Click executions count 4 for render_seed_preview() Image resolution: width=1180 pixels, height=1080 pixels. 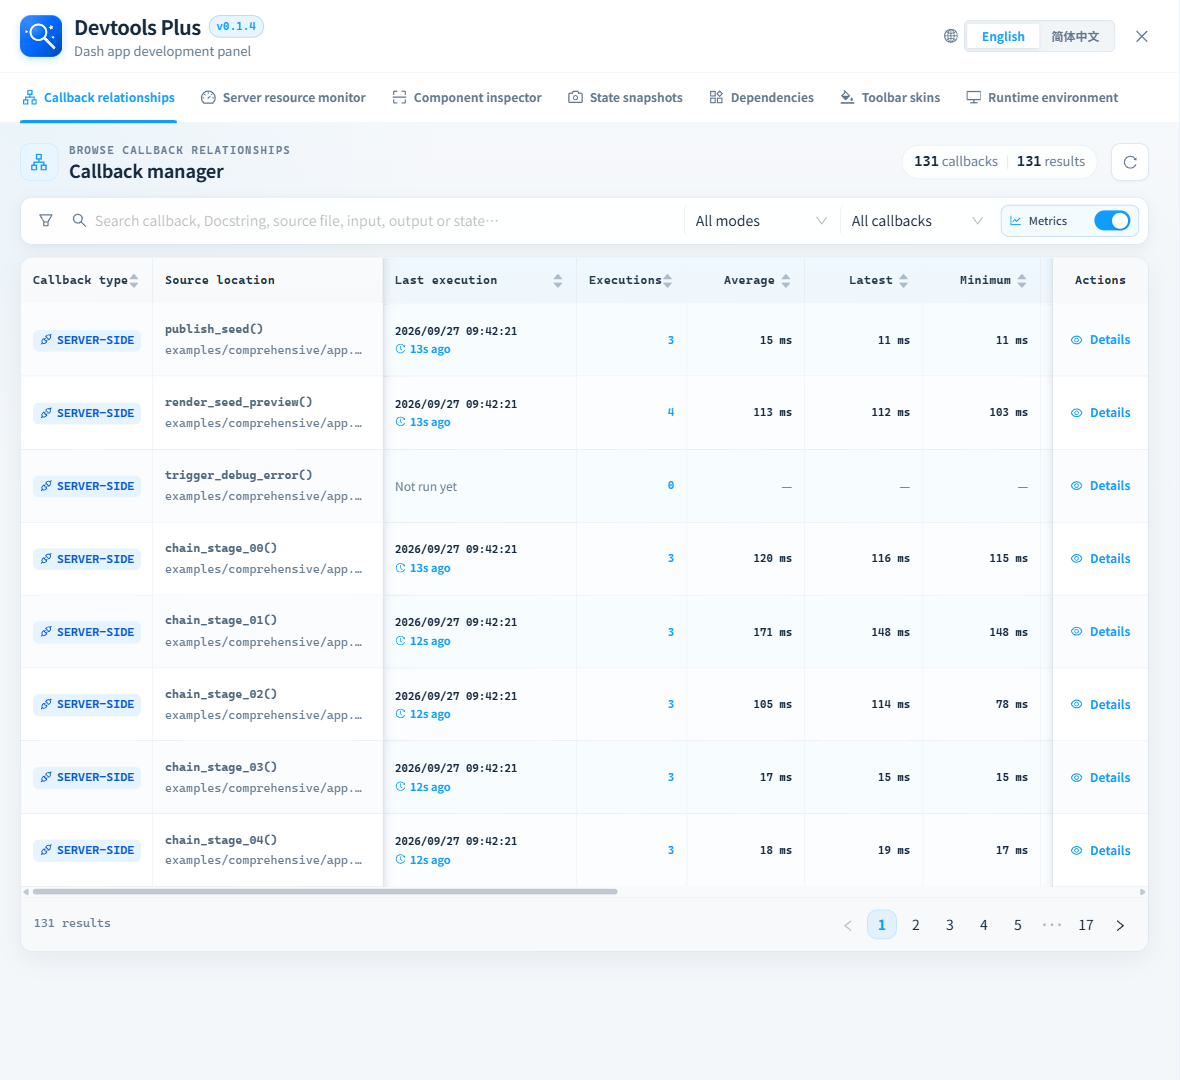coord(671,412)
